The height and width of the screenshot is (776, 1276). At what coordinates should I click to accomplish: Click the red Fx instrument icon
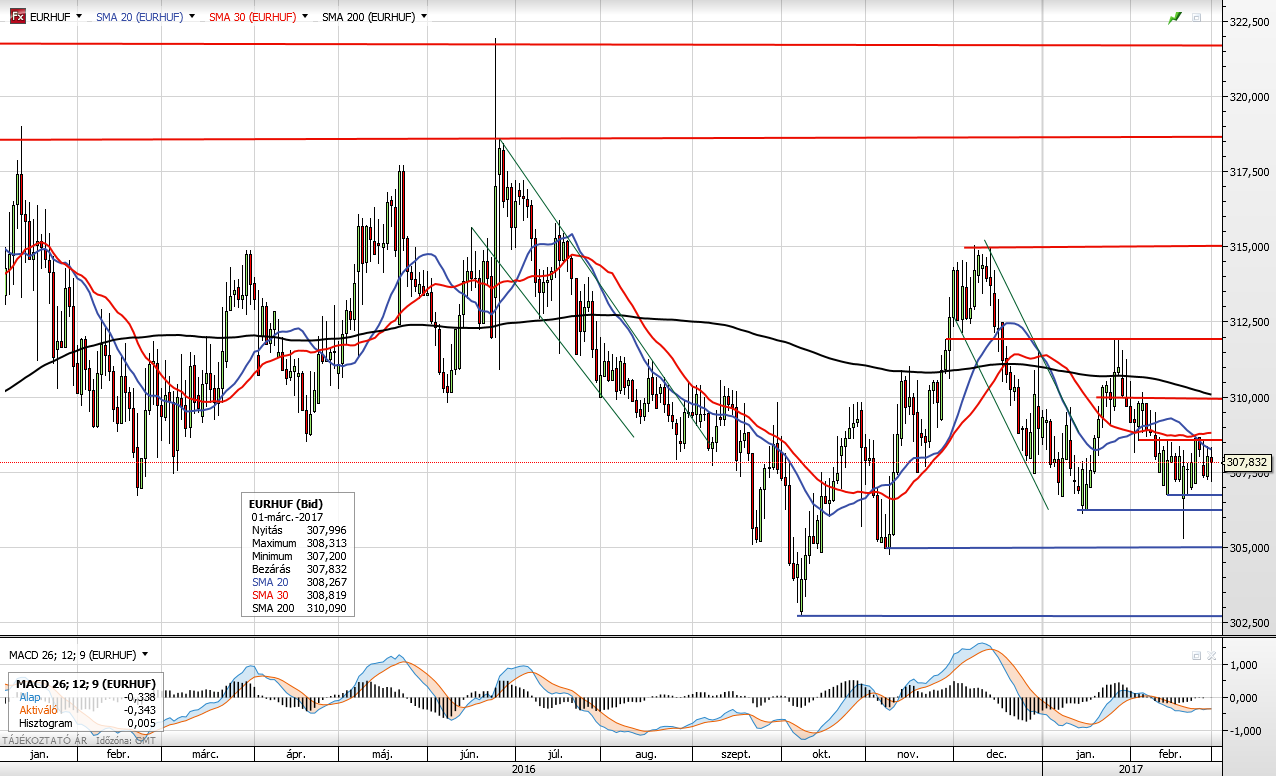[18, 16]
